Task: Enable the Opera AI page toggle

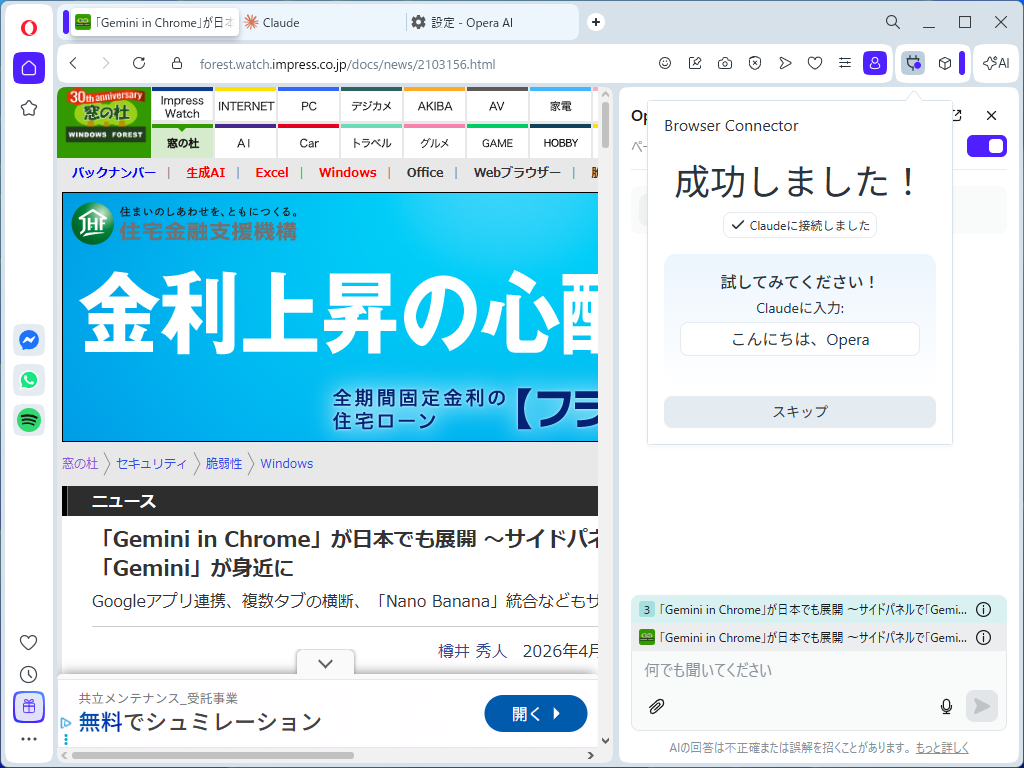Action: tap(986, 145)
